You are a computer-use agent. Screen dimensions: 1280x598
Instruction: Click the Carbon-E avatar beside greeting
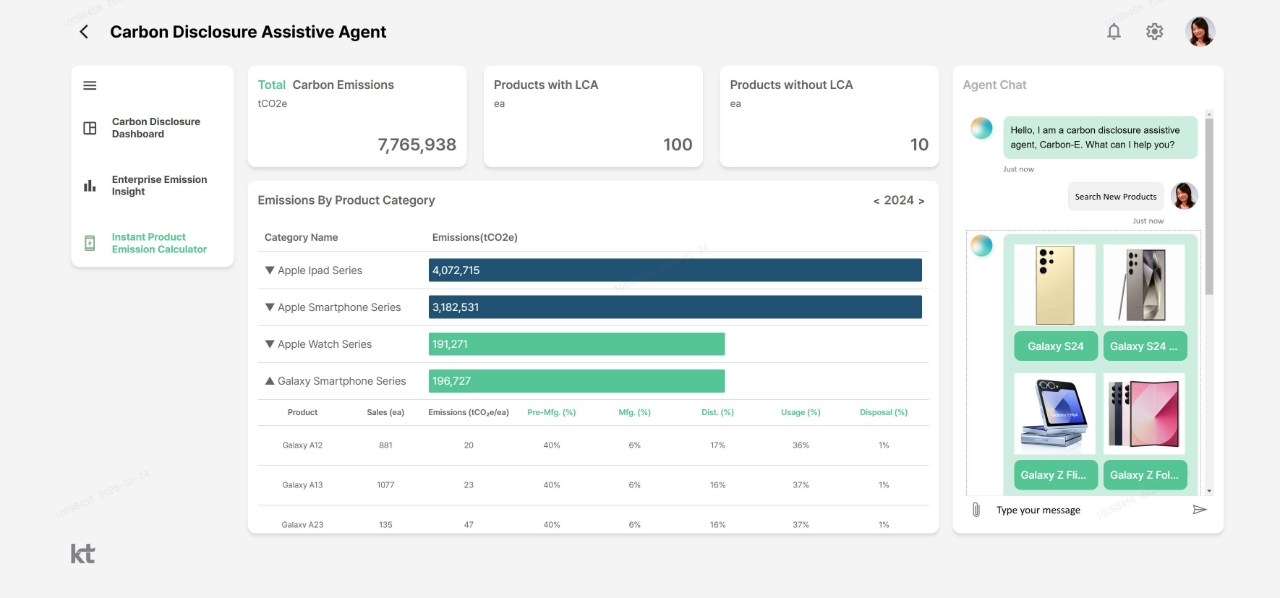click(982, 128)
